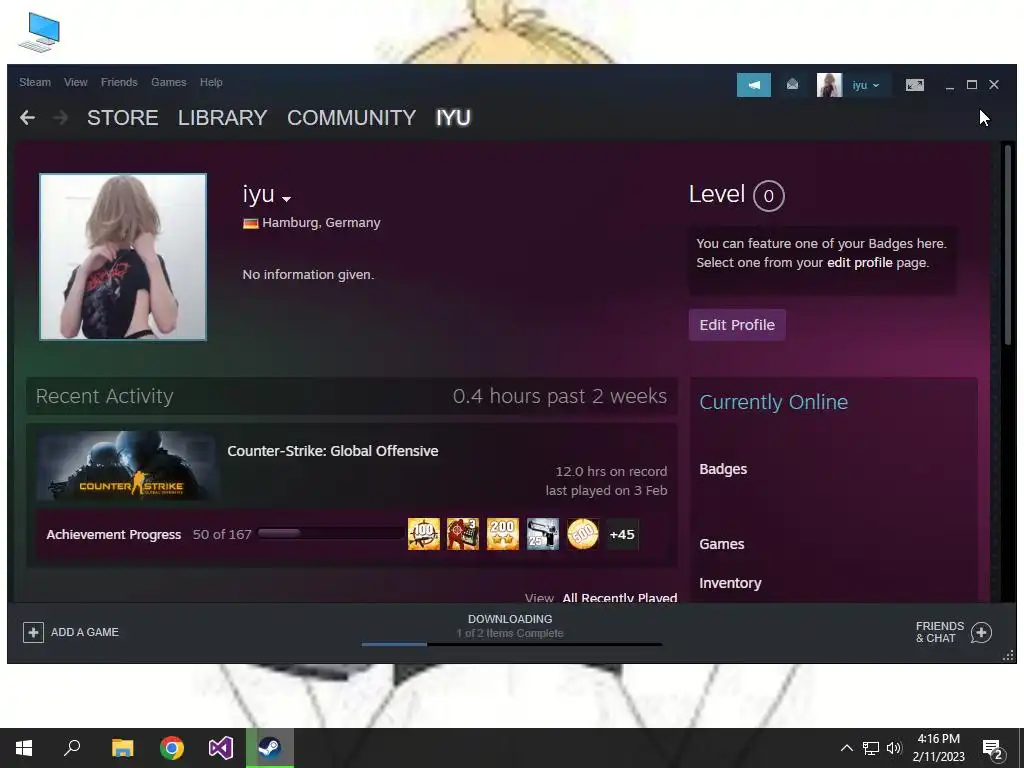This screenshot has height=768, width=1024.
Task: Click the Steam announcements megaphone icon
Action: pos(754,85)
